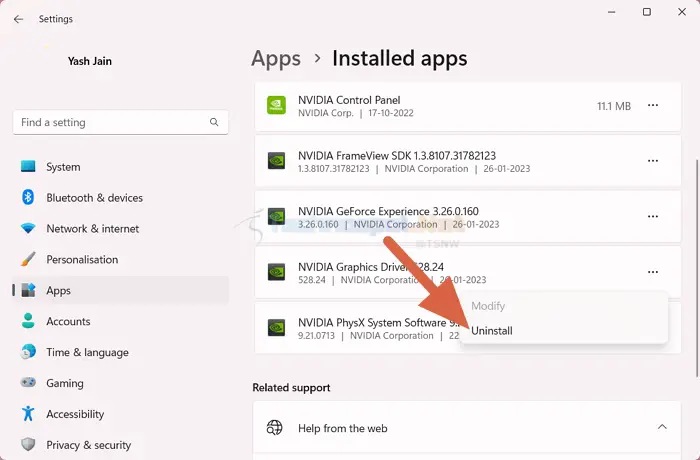
Task: Click the Personalisation paintbrush icon
Action: [28, 259]
